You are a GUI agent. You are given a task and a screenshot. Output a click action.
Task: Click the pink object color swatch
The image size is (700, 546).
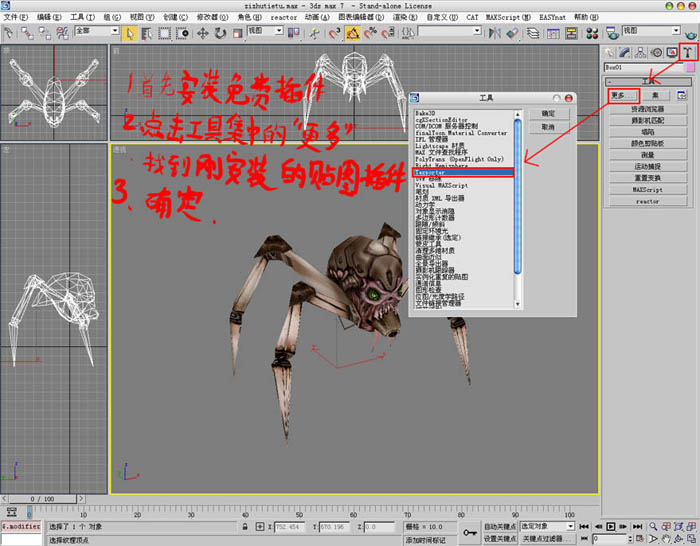(x=690, y=67)
